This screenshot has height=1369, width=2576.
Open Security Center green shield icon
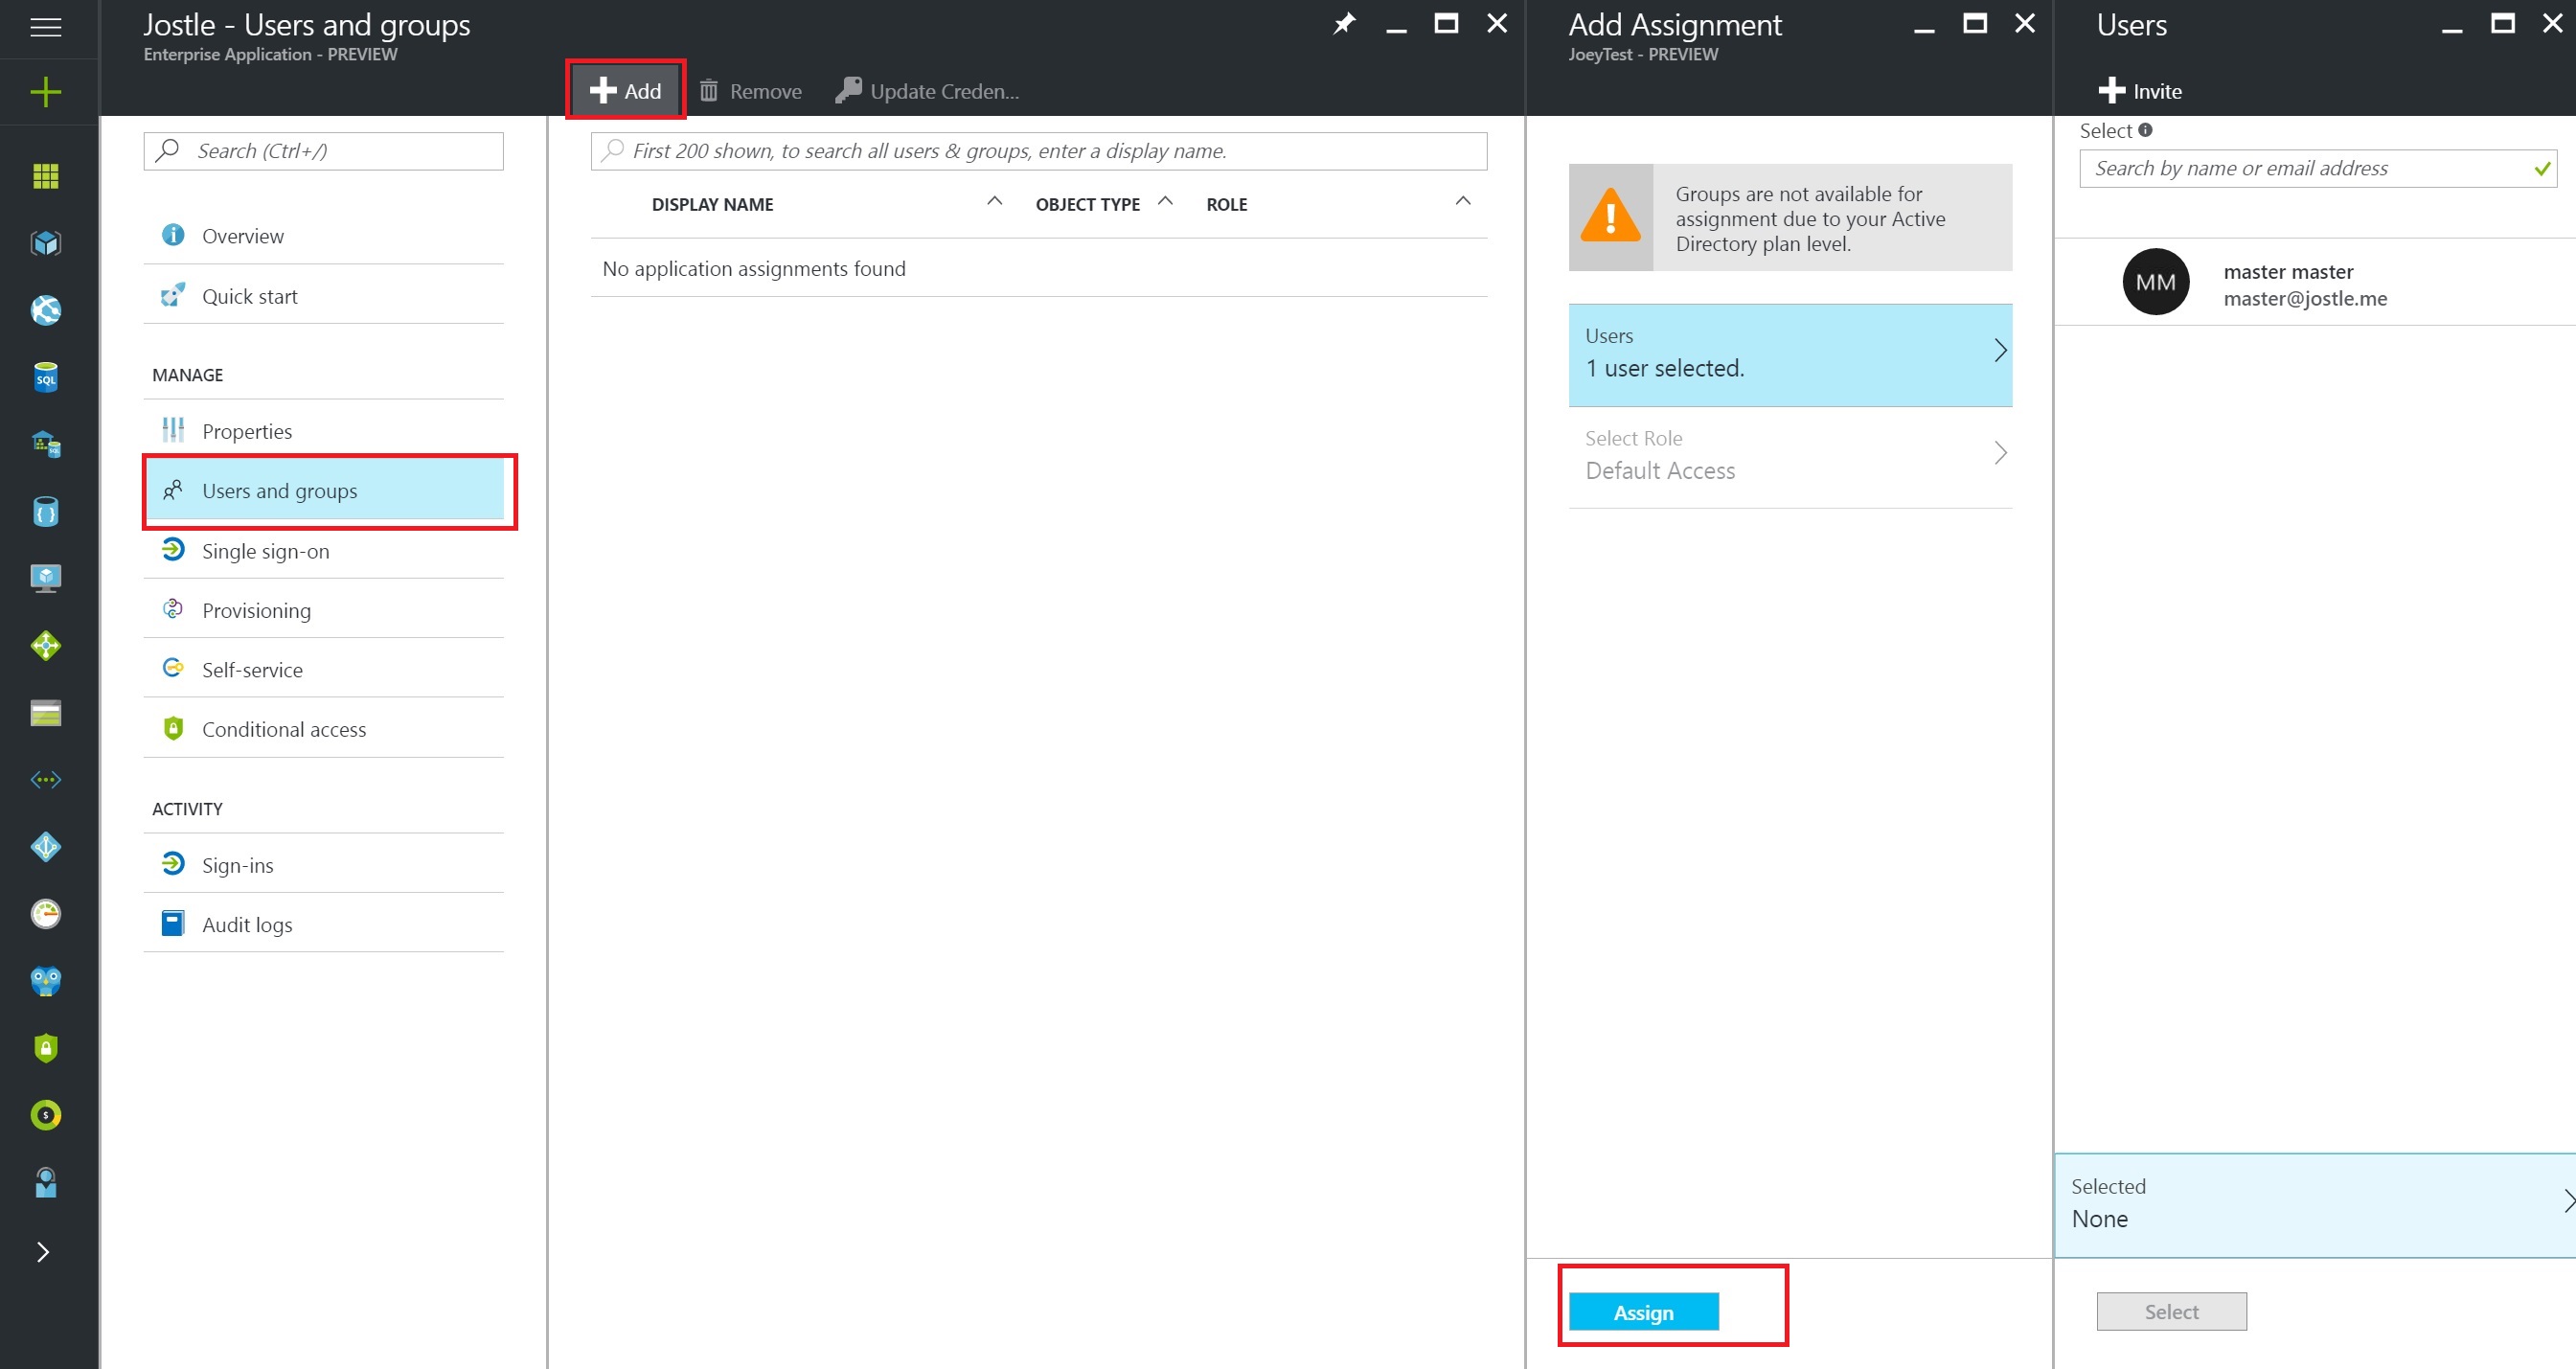(46, 1048)
